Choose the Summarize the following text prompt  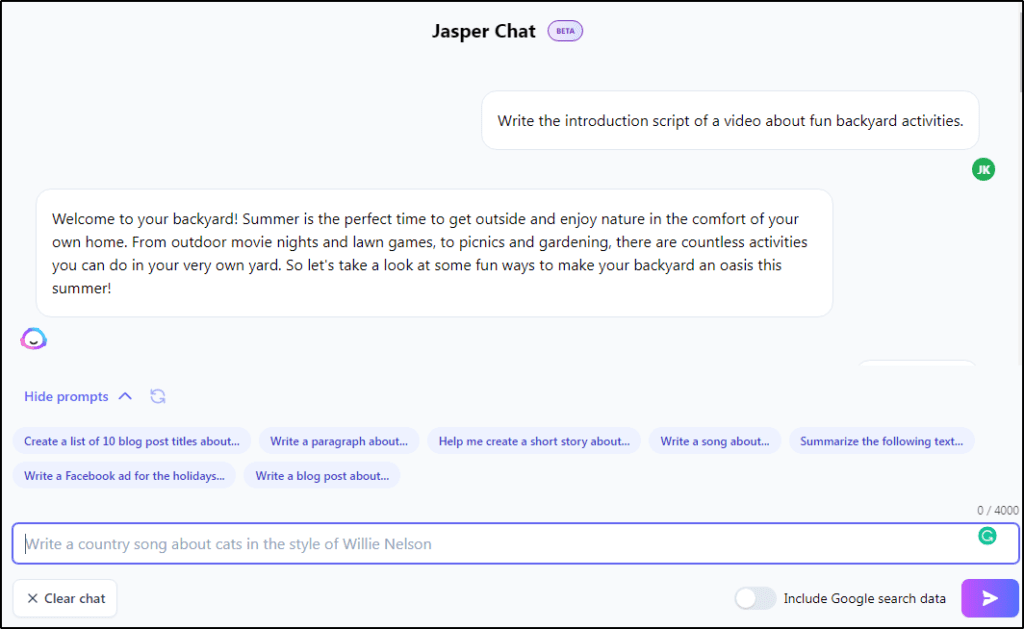pos(881,440)
